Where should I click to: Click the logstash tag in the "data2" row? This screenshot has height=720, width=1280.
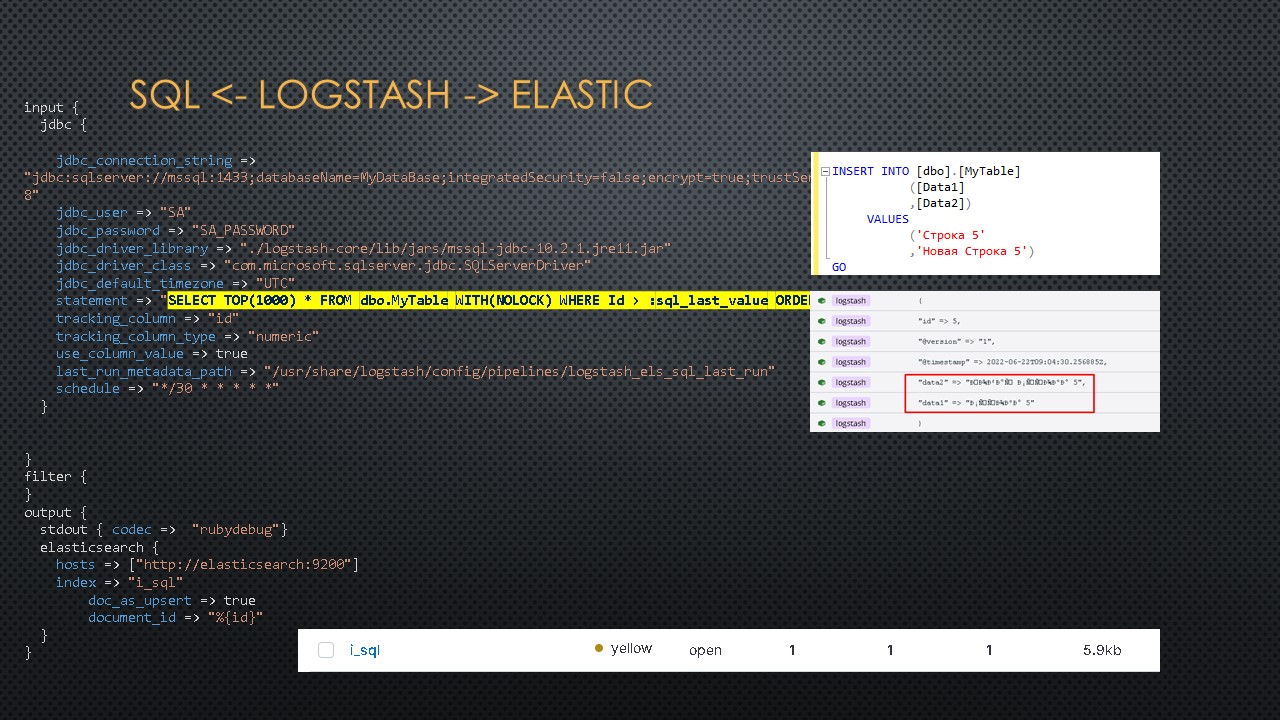click(851, 382)
